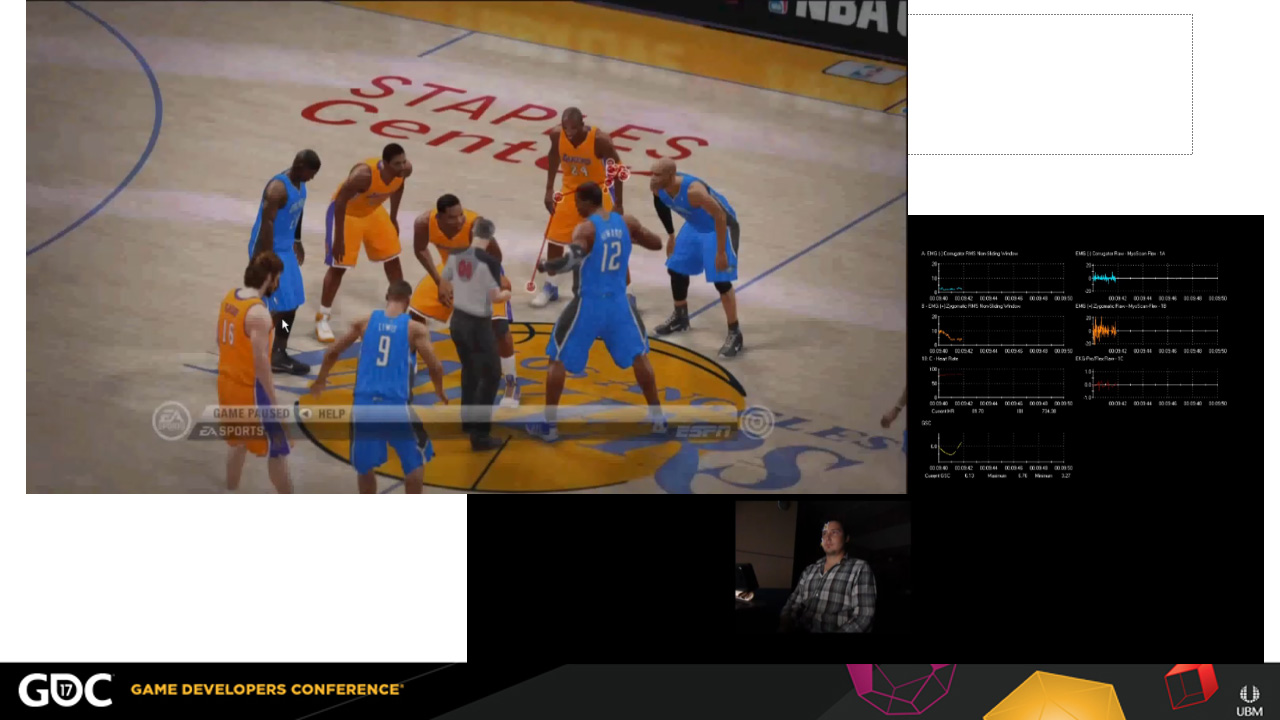
Task: Click the Heart Rate graph
Action: coord(1001,384)
